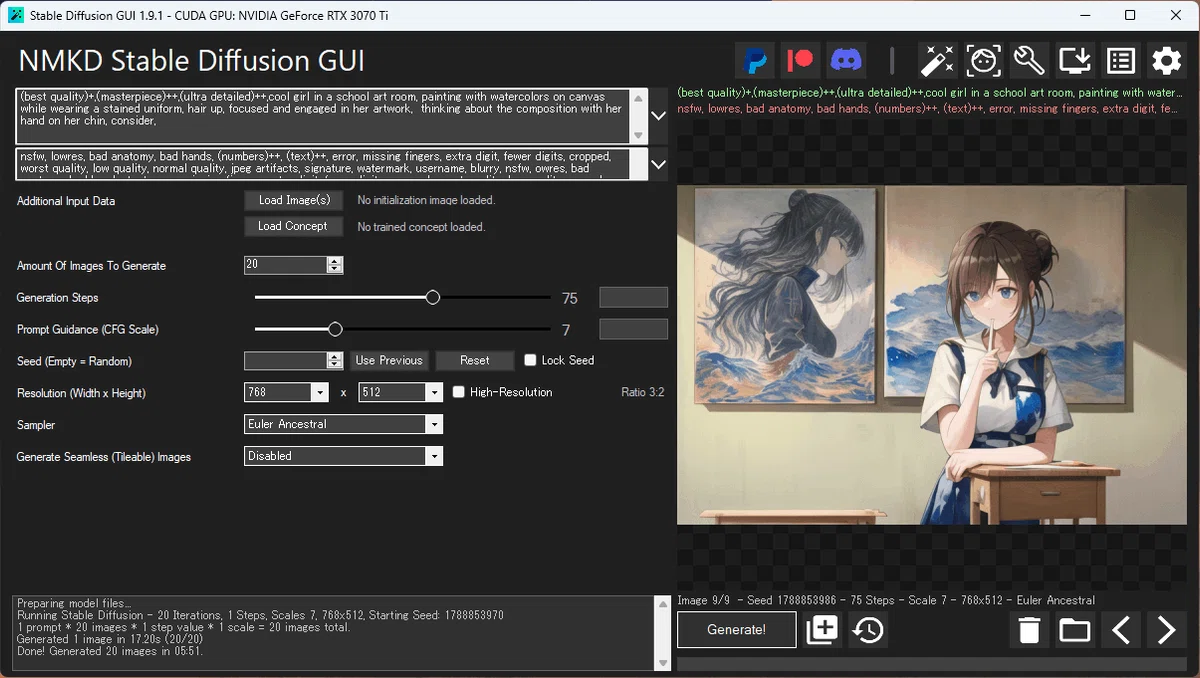The width and height of the screenshot is (1200, 678).
Task: Start generation with the Generate! button
Action: [737, 630]
